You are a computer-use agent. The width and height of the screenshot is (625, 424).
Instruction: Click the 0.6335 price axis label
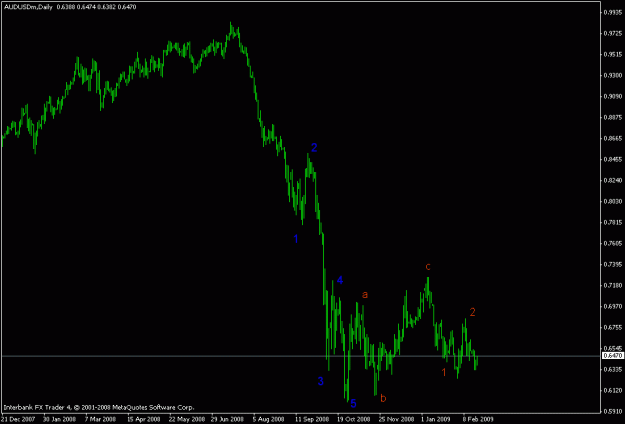coord(613,369)
